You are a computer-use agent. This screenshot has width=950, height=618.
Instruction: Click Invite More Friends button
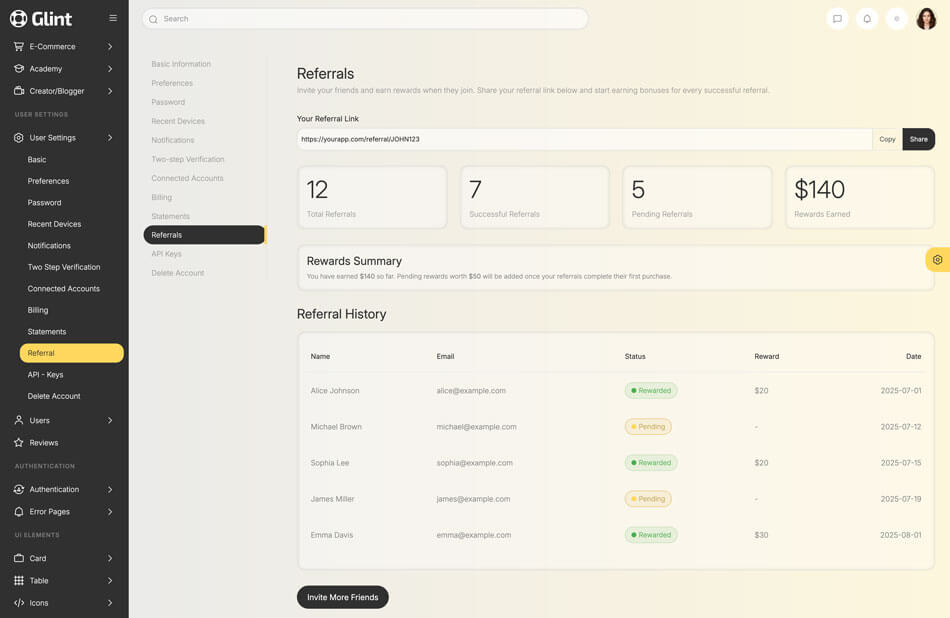tap(342, 597)
